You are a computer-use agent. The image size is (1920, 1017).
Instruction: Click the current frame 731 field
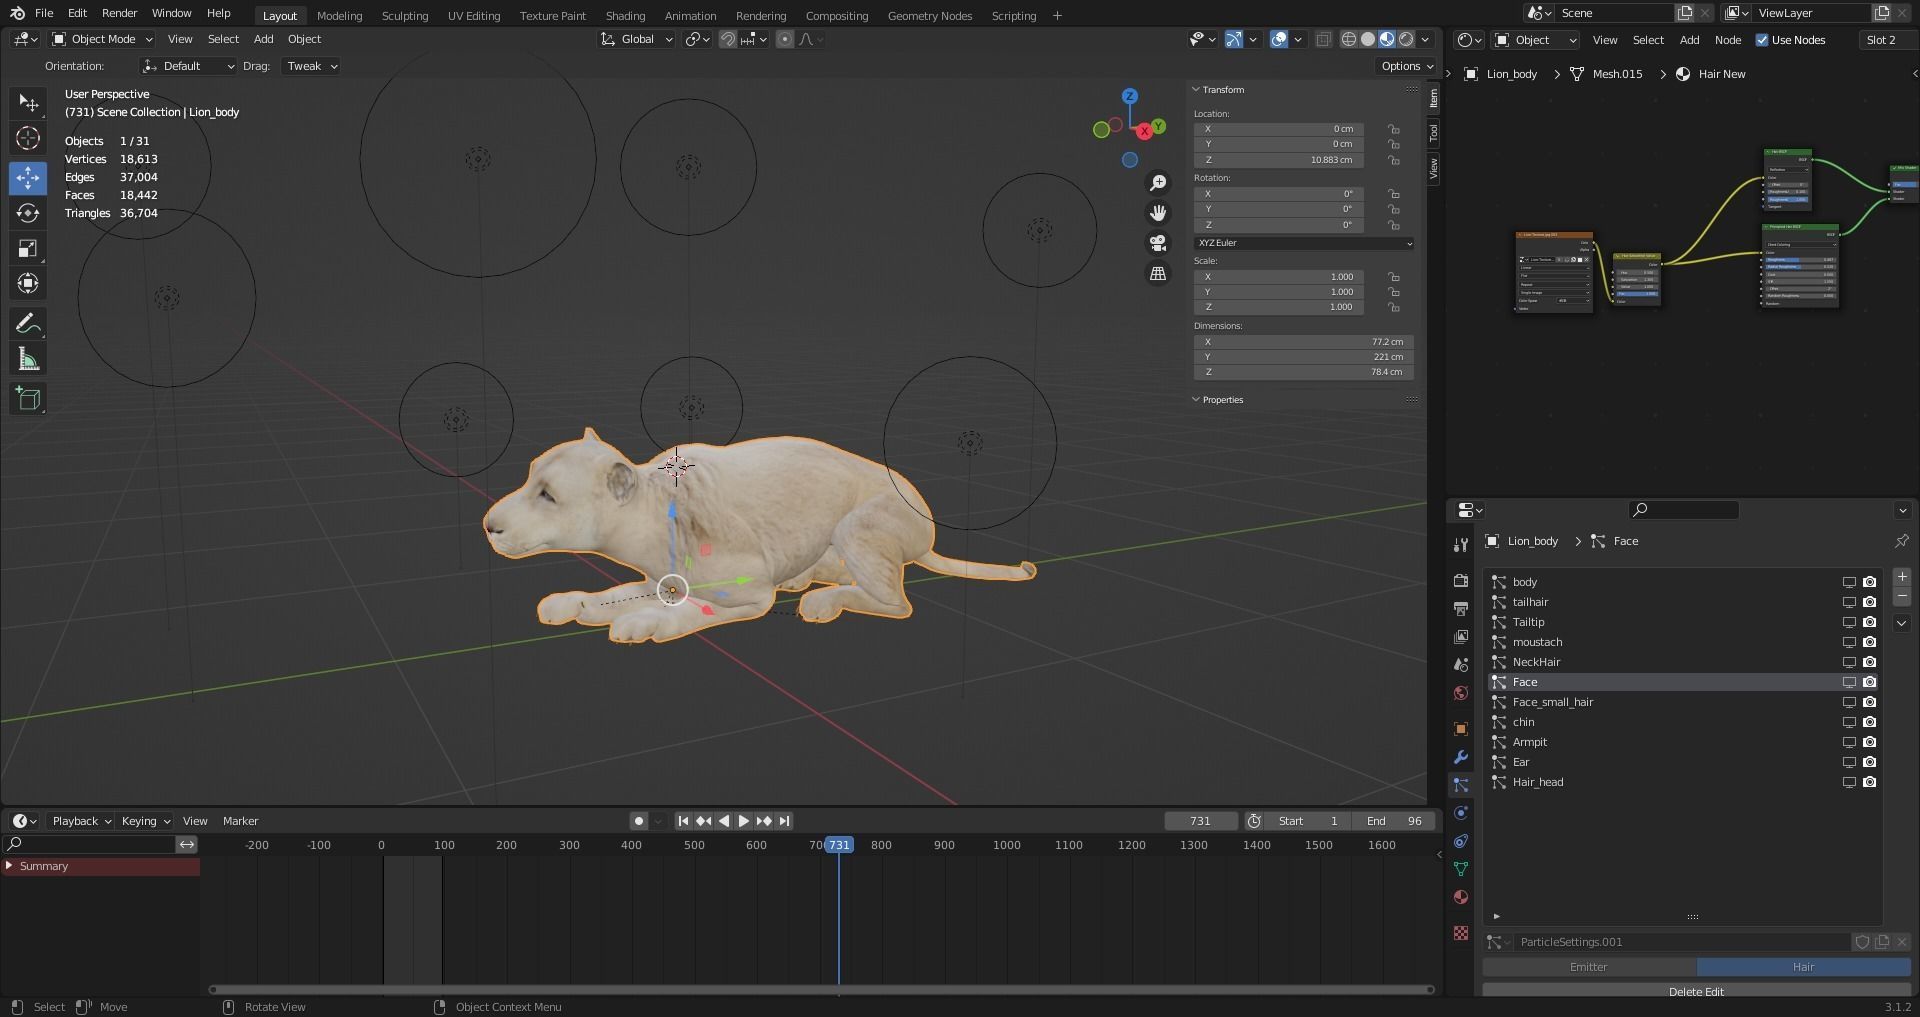(1201, 821)
